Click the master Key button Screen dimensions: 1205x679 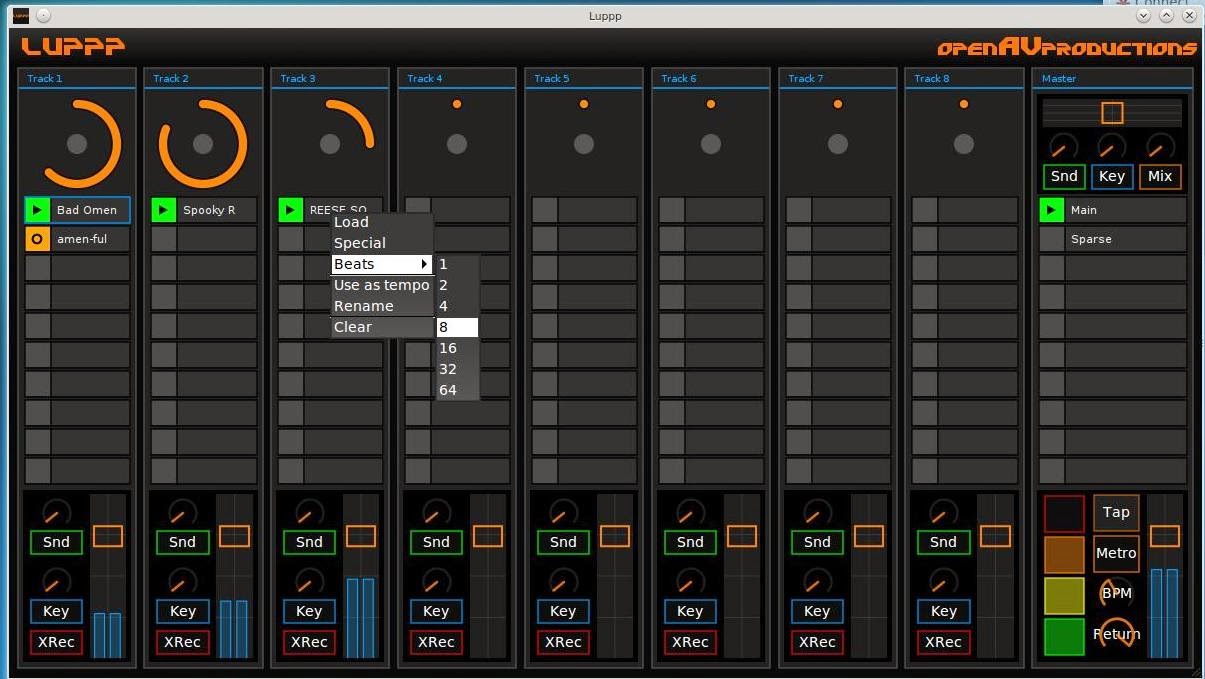pos(1112,176)
